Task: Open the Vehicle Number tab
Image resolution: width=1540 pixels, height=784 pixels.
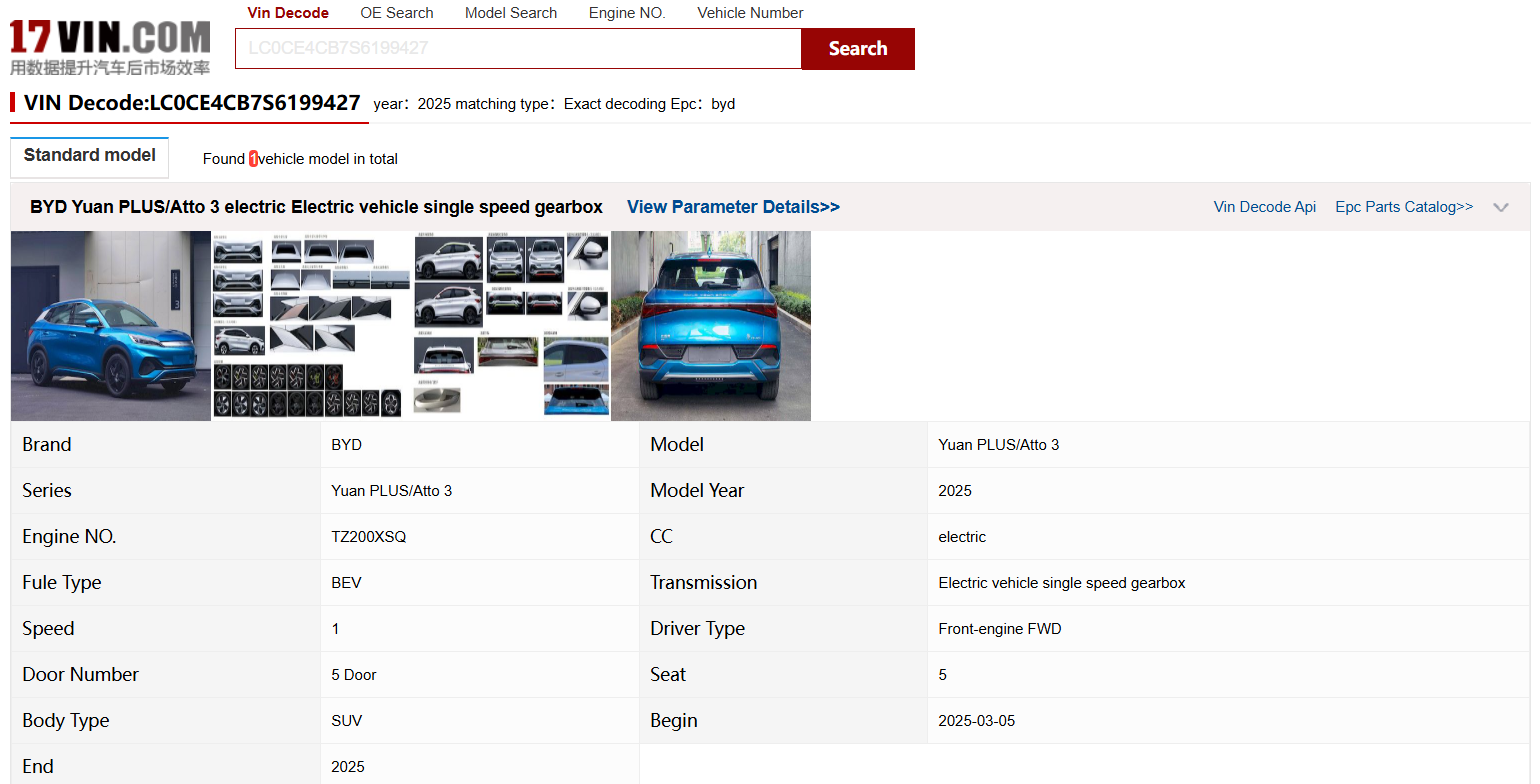Action: pos(750,13)
